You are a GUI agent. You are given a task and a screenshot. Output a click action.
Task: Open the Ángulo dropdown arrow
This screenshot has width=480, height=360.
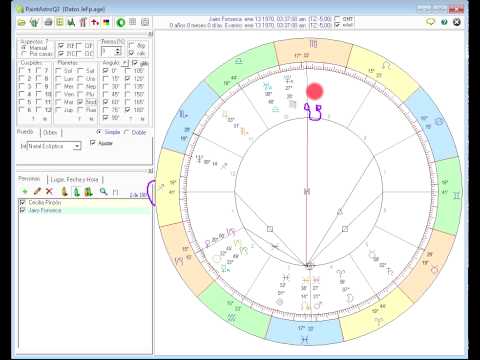coord(124,63)
